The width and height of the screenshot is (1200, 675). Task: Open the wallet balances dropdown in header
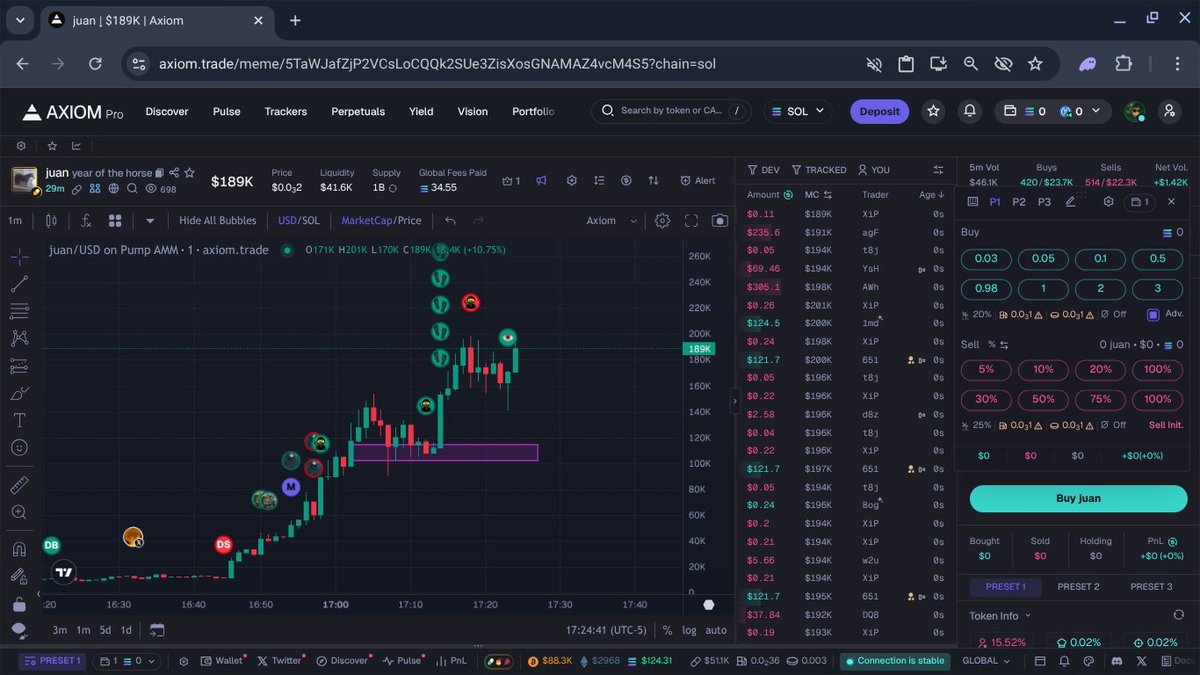[x=1053, y=111]
